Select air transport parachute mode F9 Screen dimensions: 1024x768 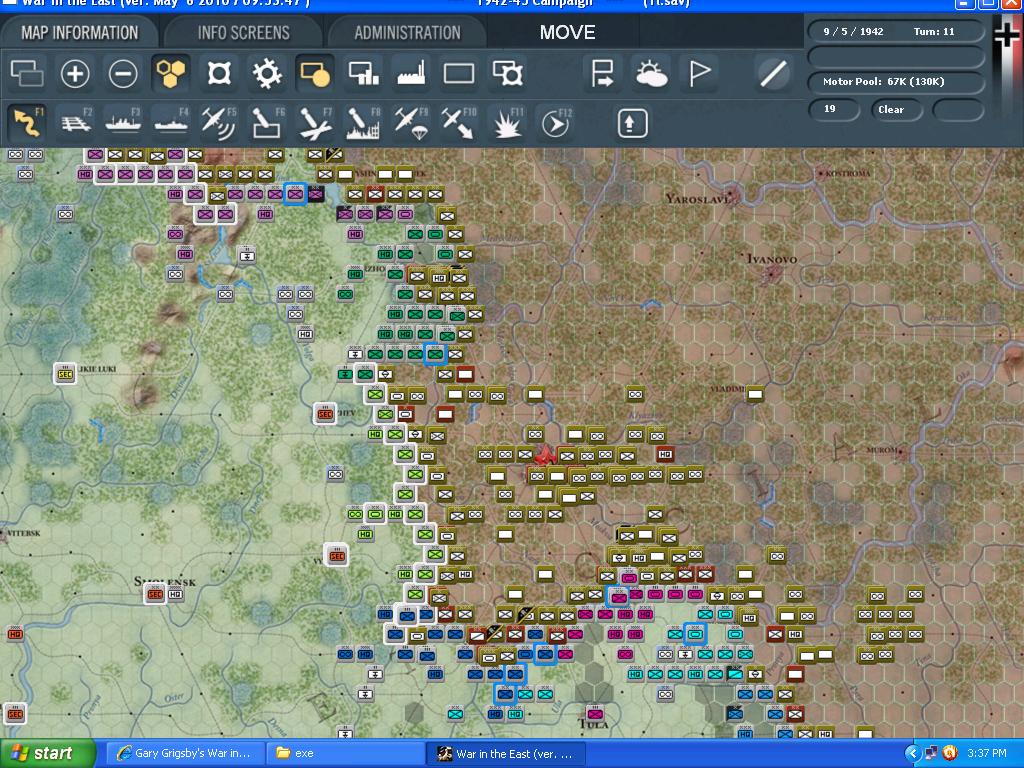coord(411,123)
